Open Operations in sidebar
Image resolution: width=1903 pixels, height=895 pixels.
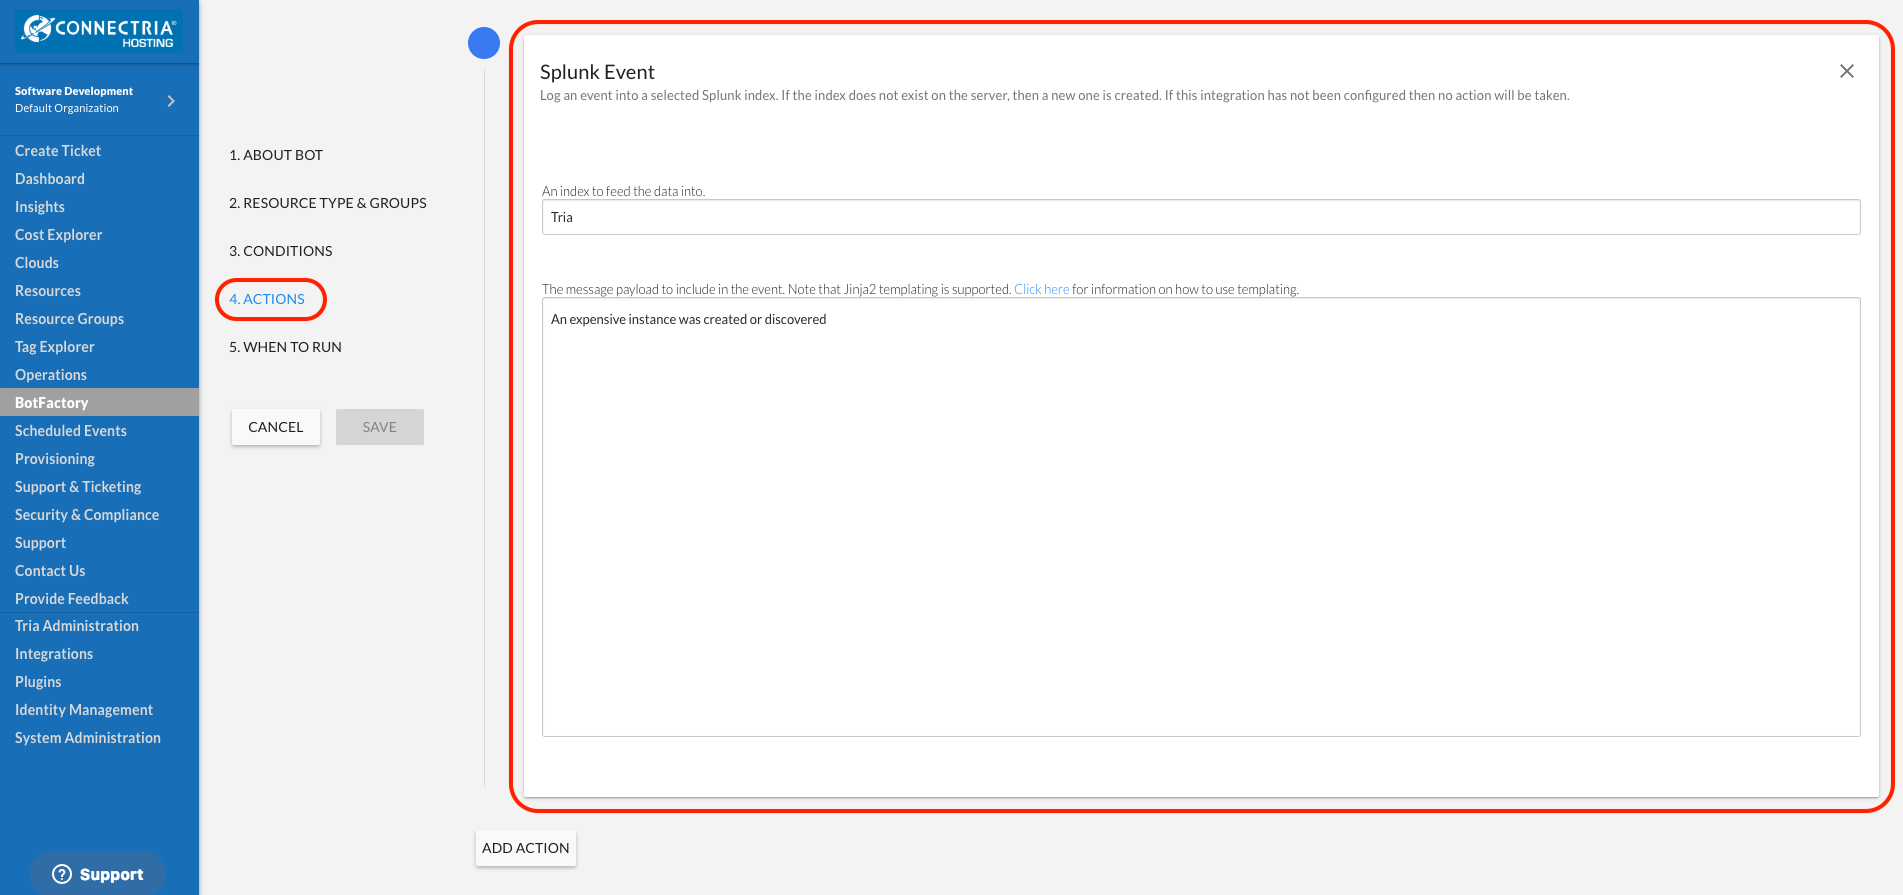pos(51,375)
